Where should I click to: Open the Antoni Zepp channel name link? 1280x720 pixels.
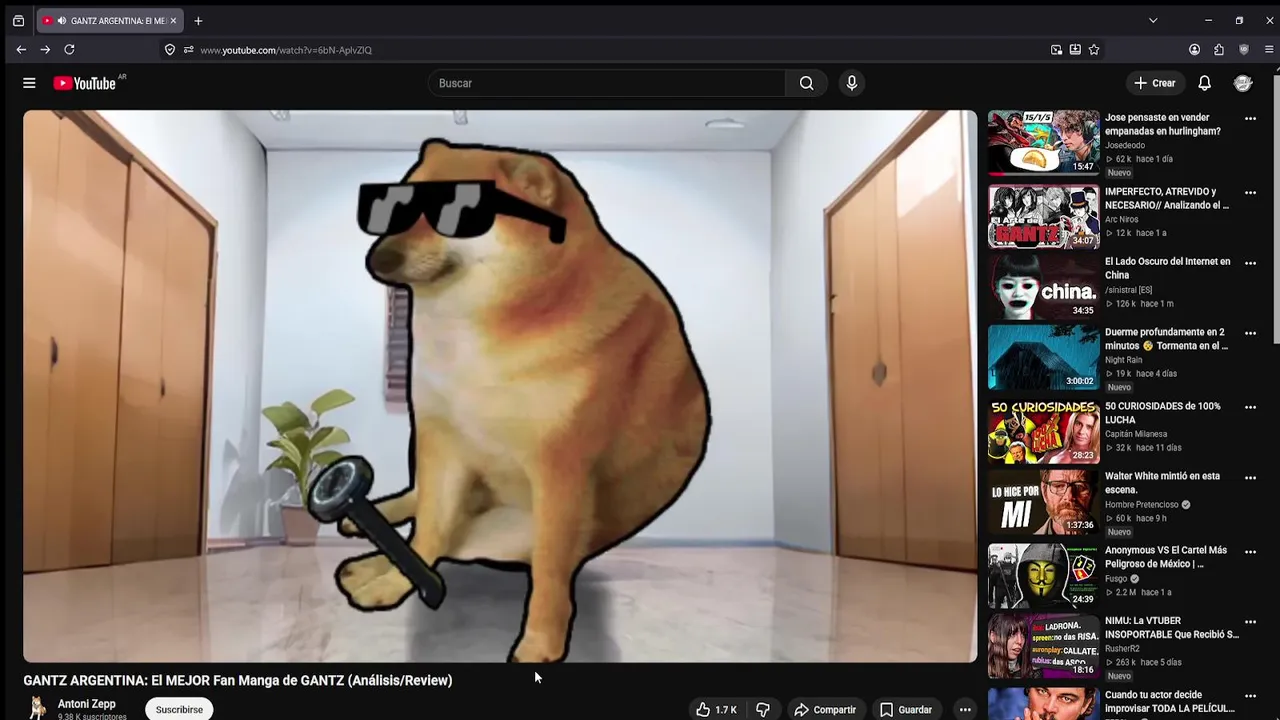pos(87,704)
